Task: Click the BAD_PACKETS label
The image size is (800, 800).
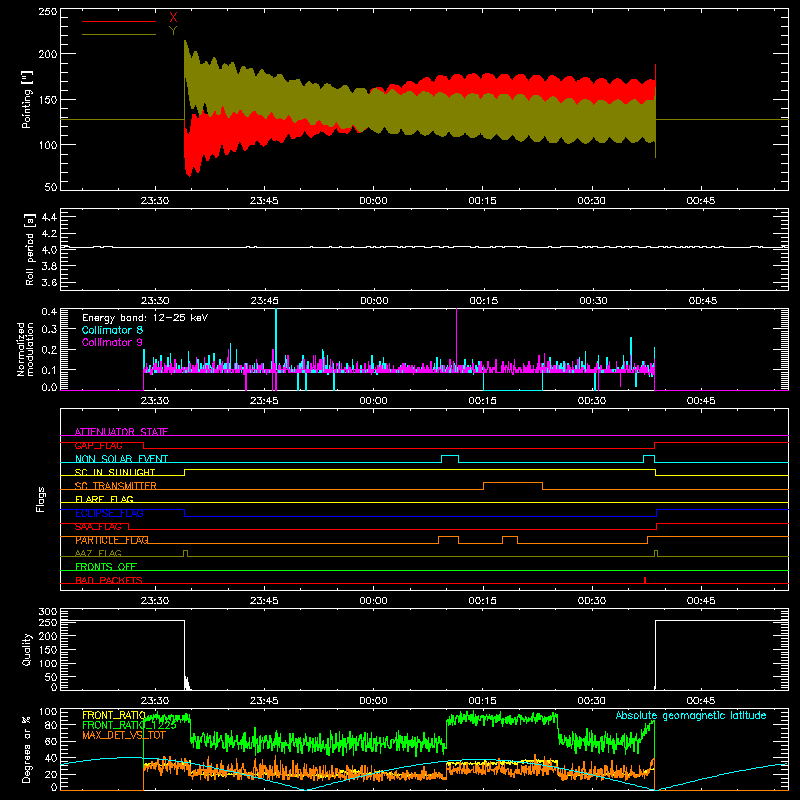Action: (109, 580)
